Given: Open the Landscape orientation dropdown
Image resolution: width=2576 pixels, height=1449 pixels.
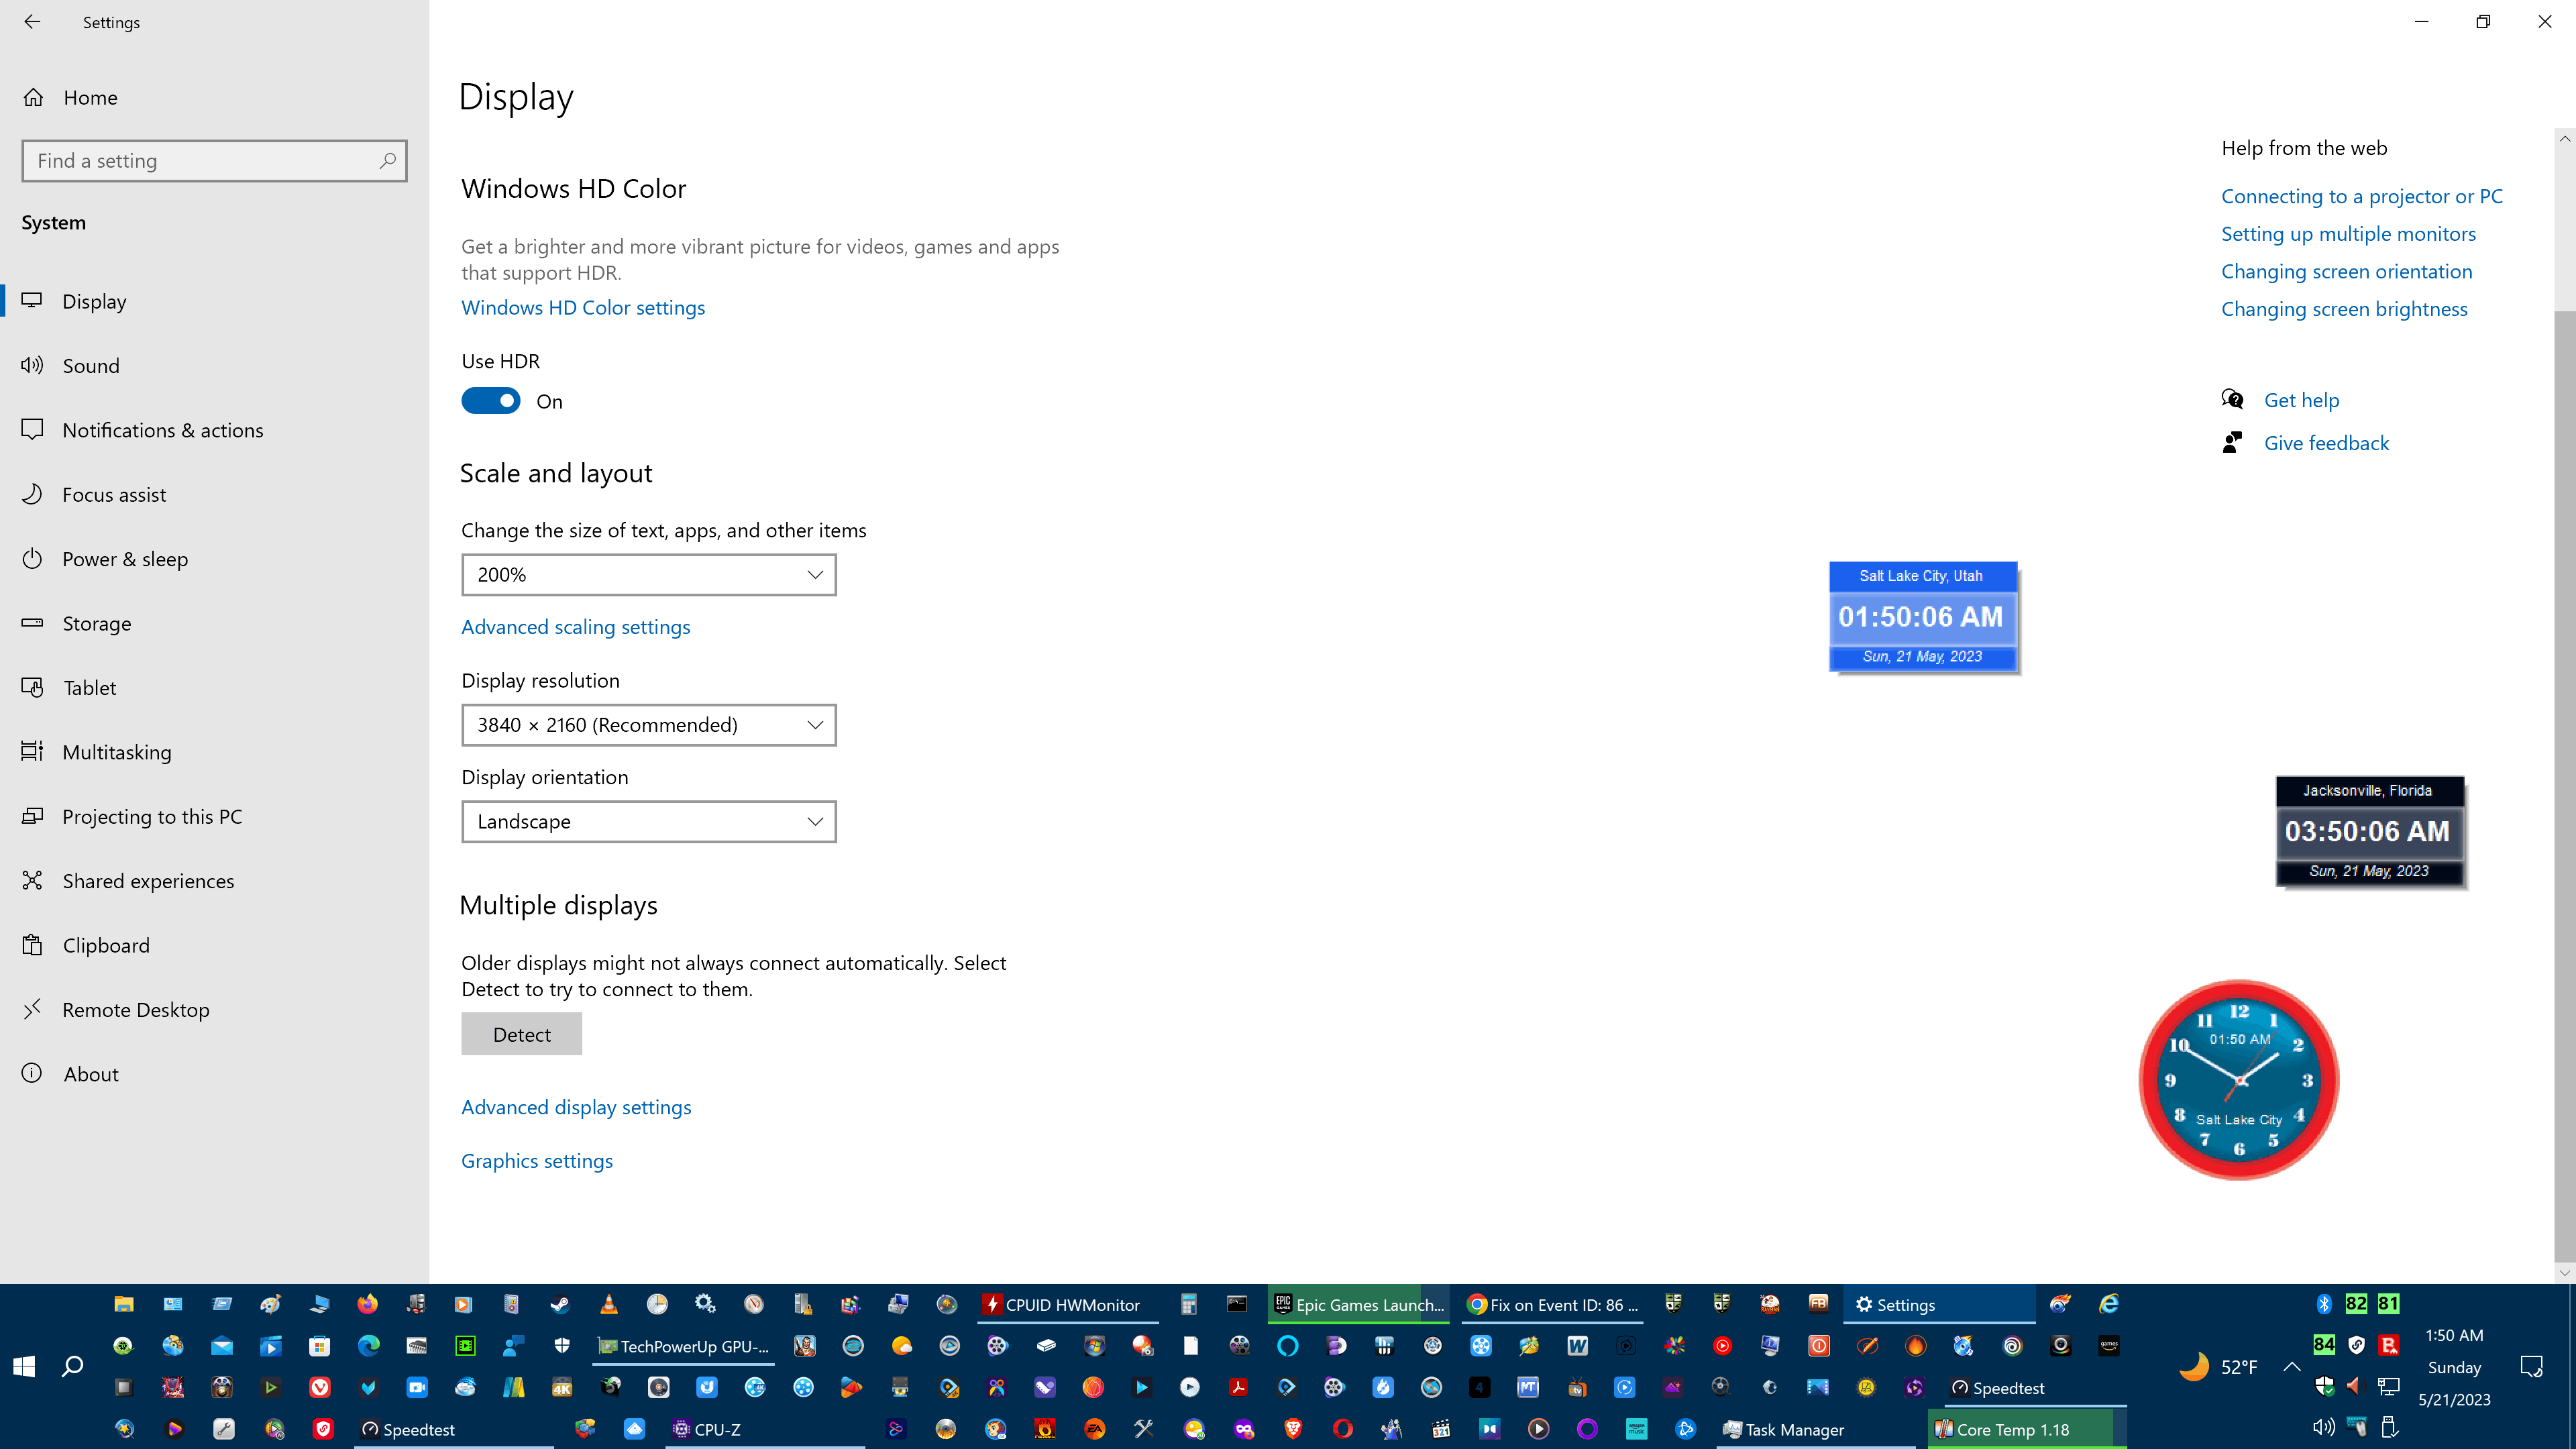Looking at the screenshot, I should click(648, 821).
